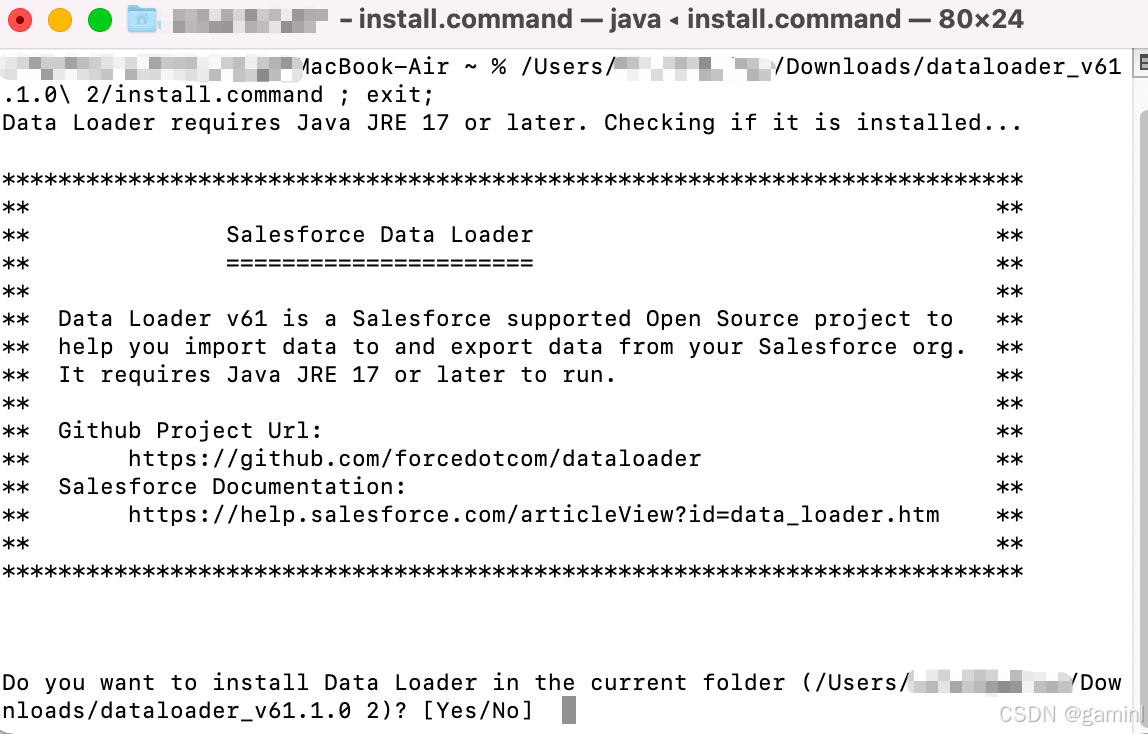Click the top asterisk border row

click(x=512, y=178)
